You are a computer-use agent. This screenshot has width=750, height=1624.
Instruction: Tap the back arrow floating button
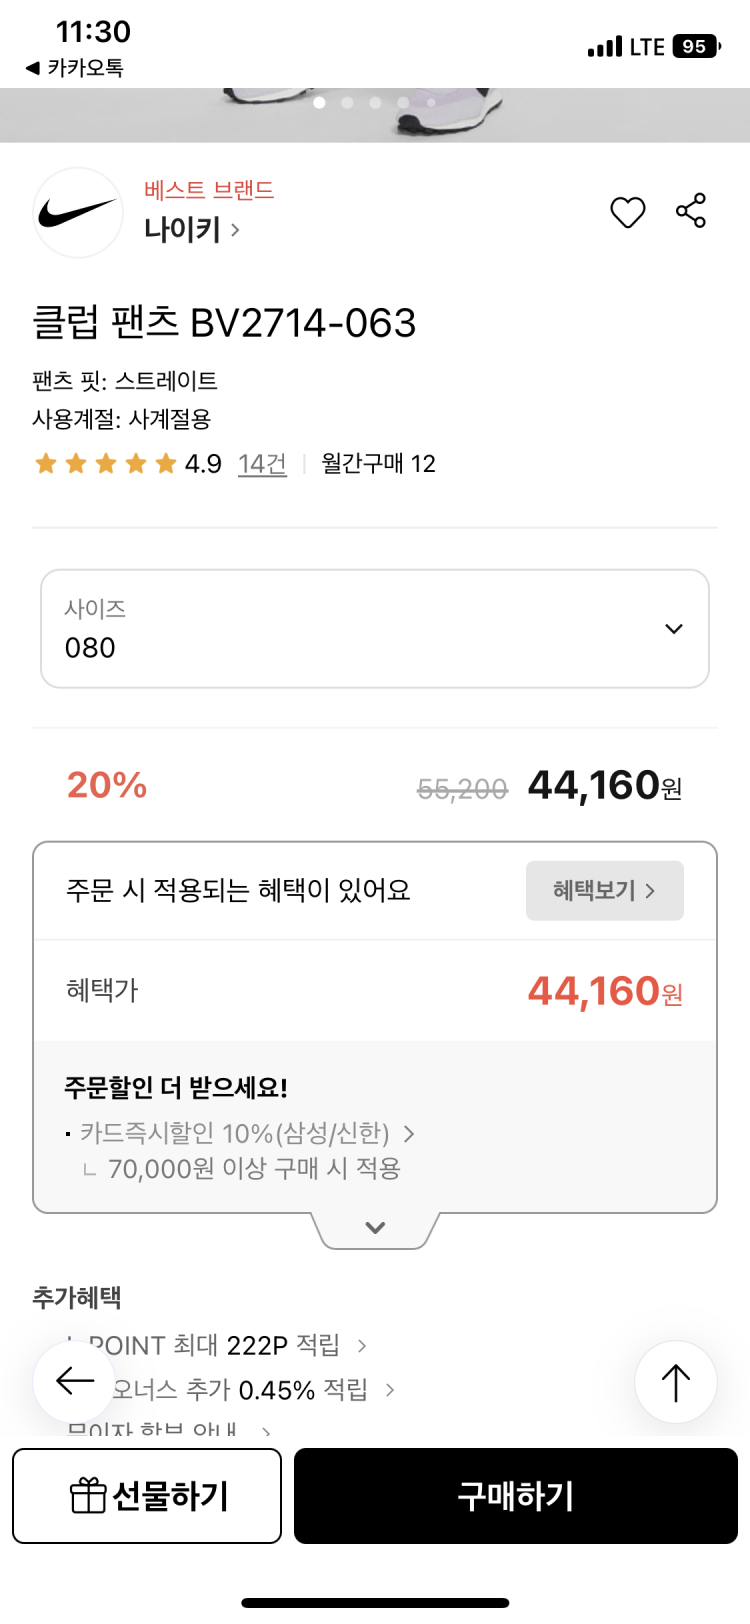76,1382
